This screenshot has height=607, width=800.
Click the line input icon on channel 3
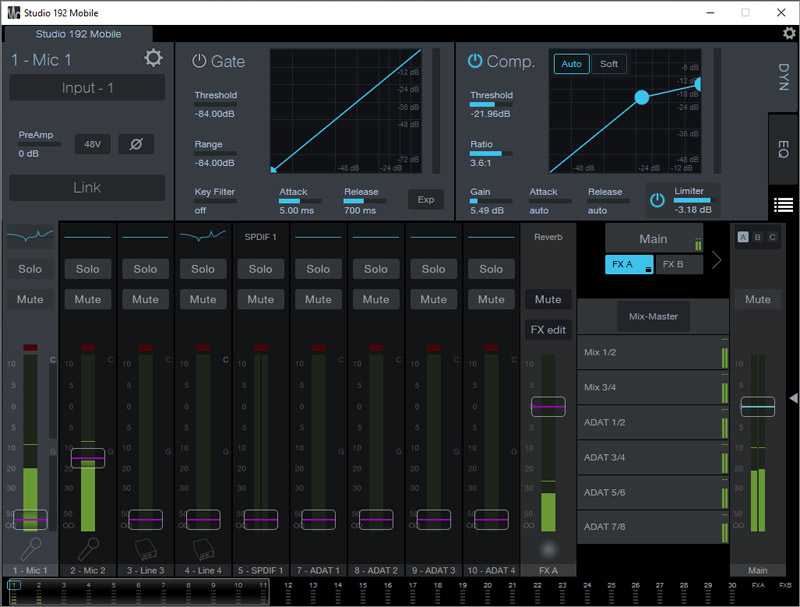pyautogui.click(x=145, y=549)
